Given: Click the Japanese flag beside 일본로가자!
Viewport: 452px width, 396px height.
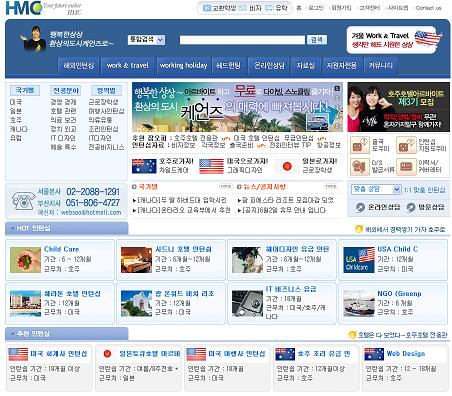Looking at the screenshot, I should (287, 166).
